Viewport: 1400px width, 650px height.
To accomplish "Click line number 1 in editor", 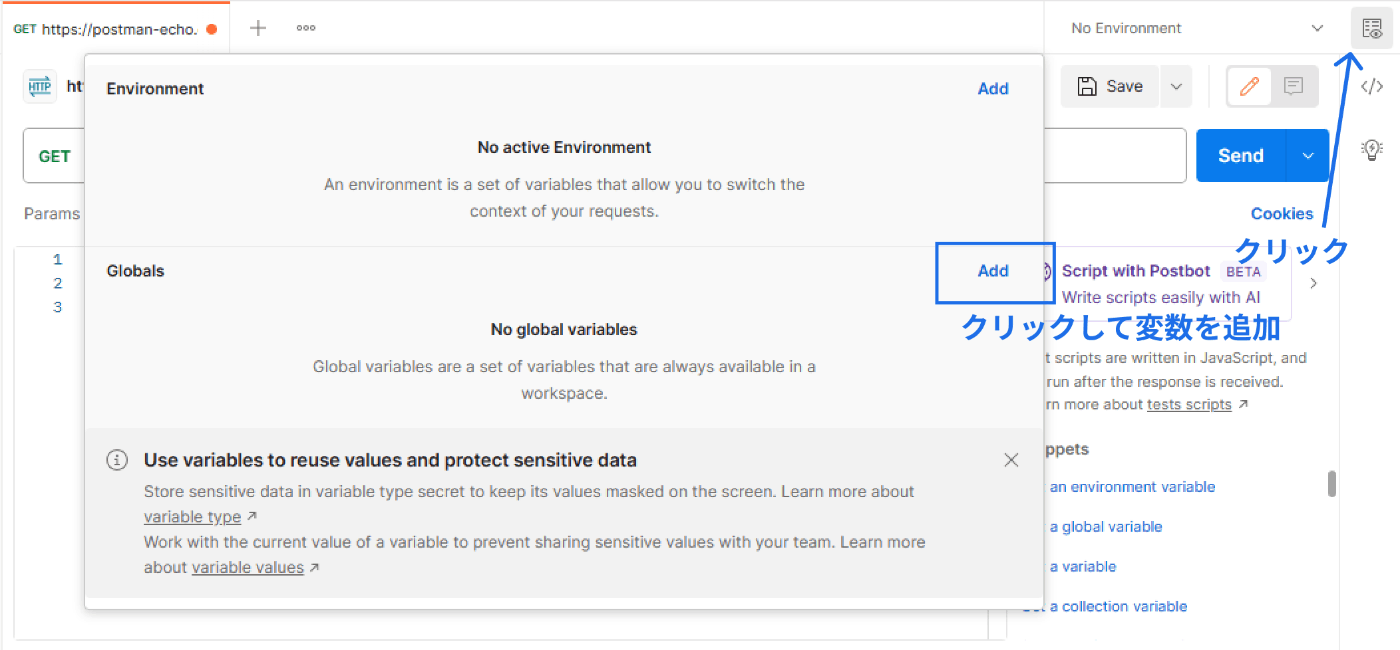I will point(58,260).
